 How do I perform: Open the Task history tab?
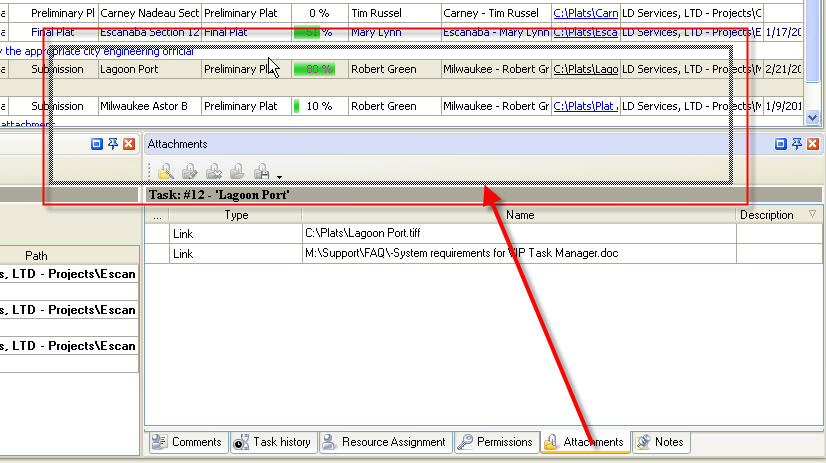click(x=272, y=442)
